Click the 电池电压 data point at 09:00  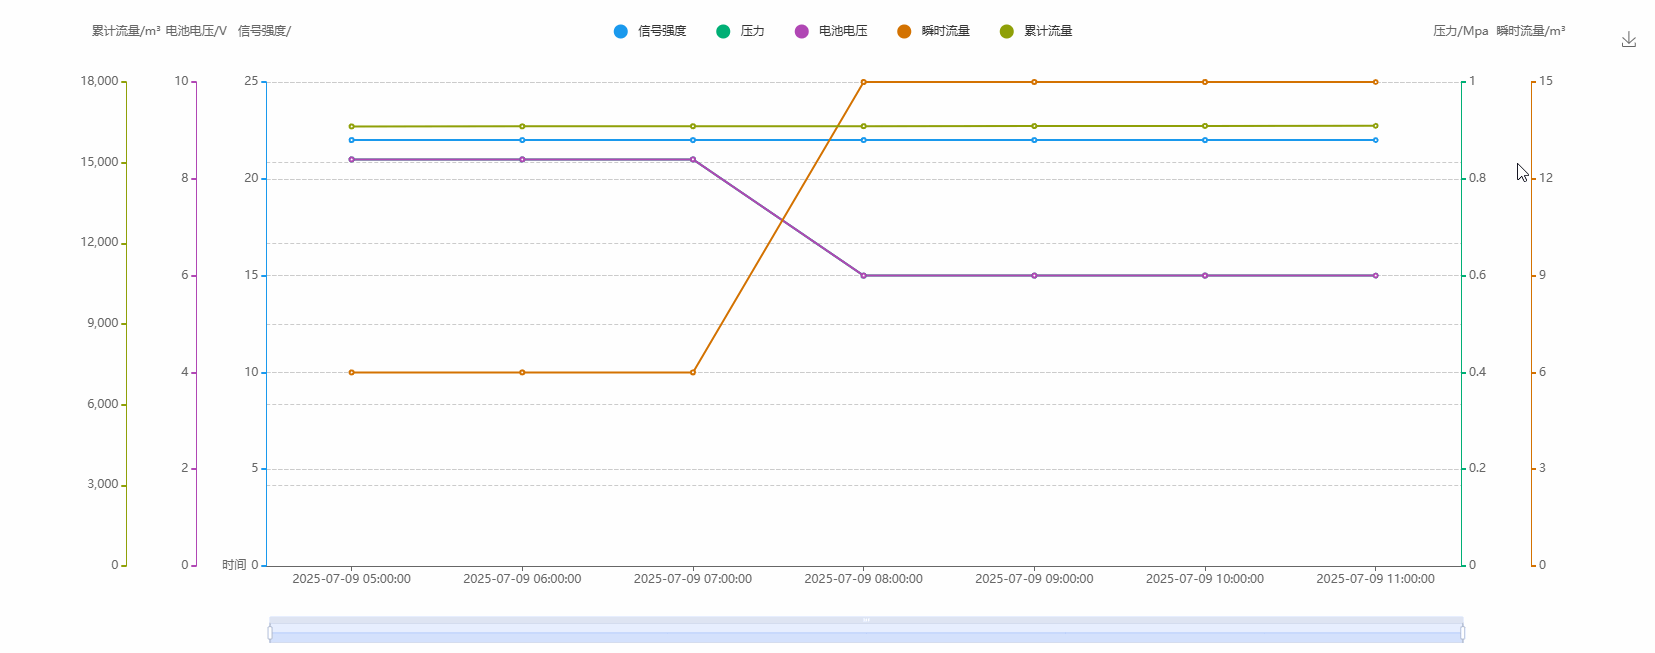click(x=1034, y=274)
